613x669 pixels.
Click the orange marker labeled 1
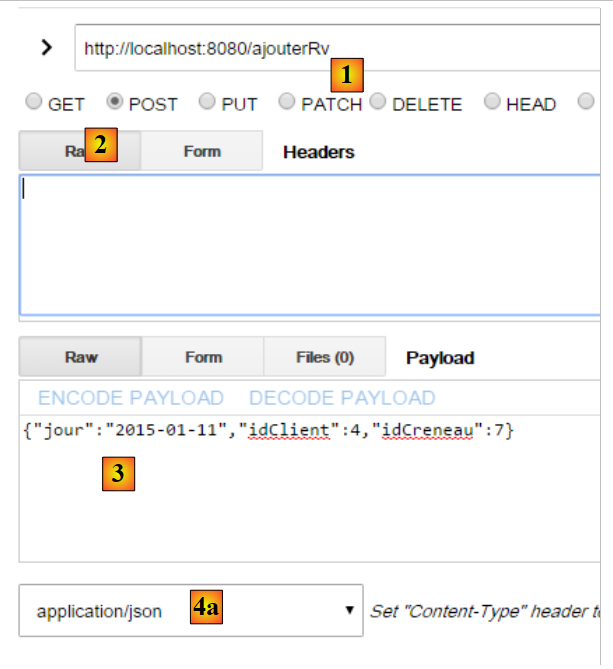[x=347, y=74]
